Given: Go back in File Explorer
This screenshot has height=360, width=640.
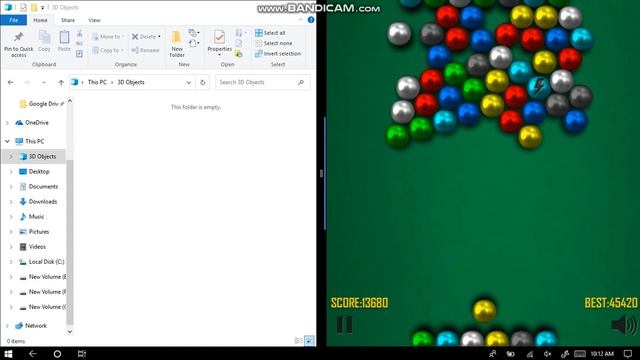Looking at the screenshot, I should (x=11, y=82).
